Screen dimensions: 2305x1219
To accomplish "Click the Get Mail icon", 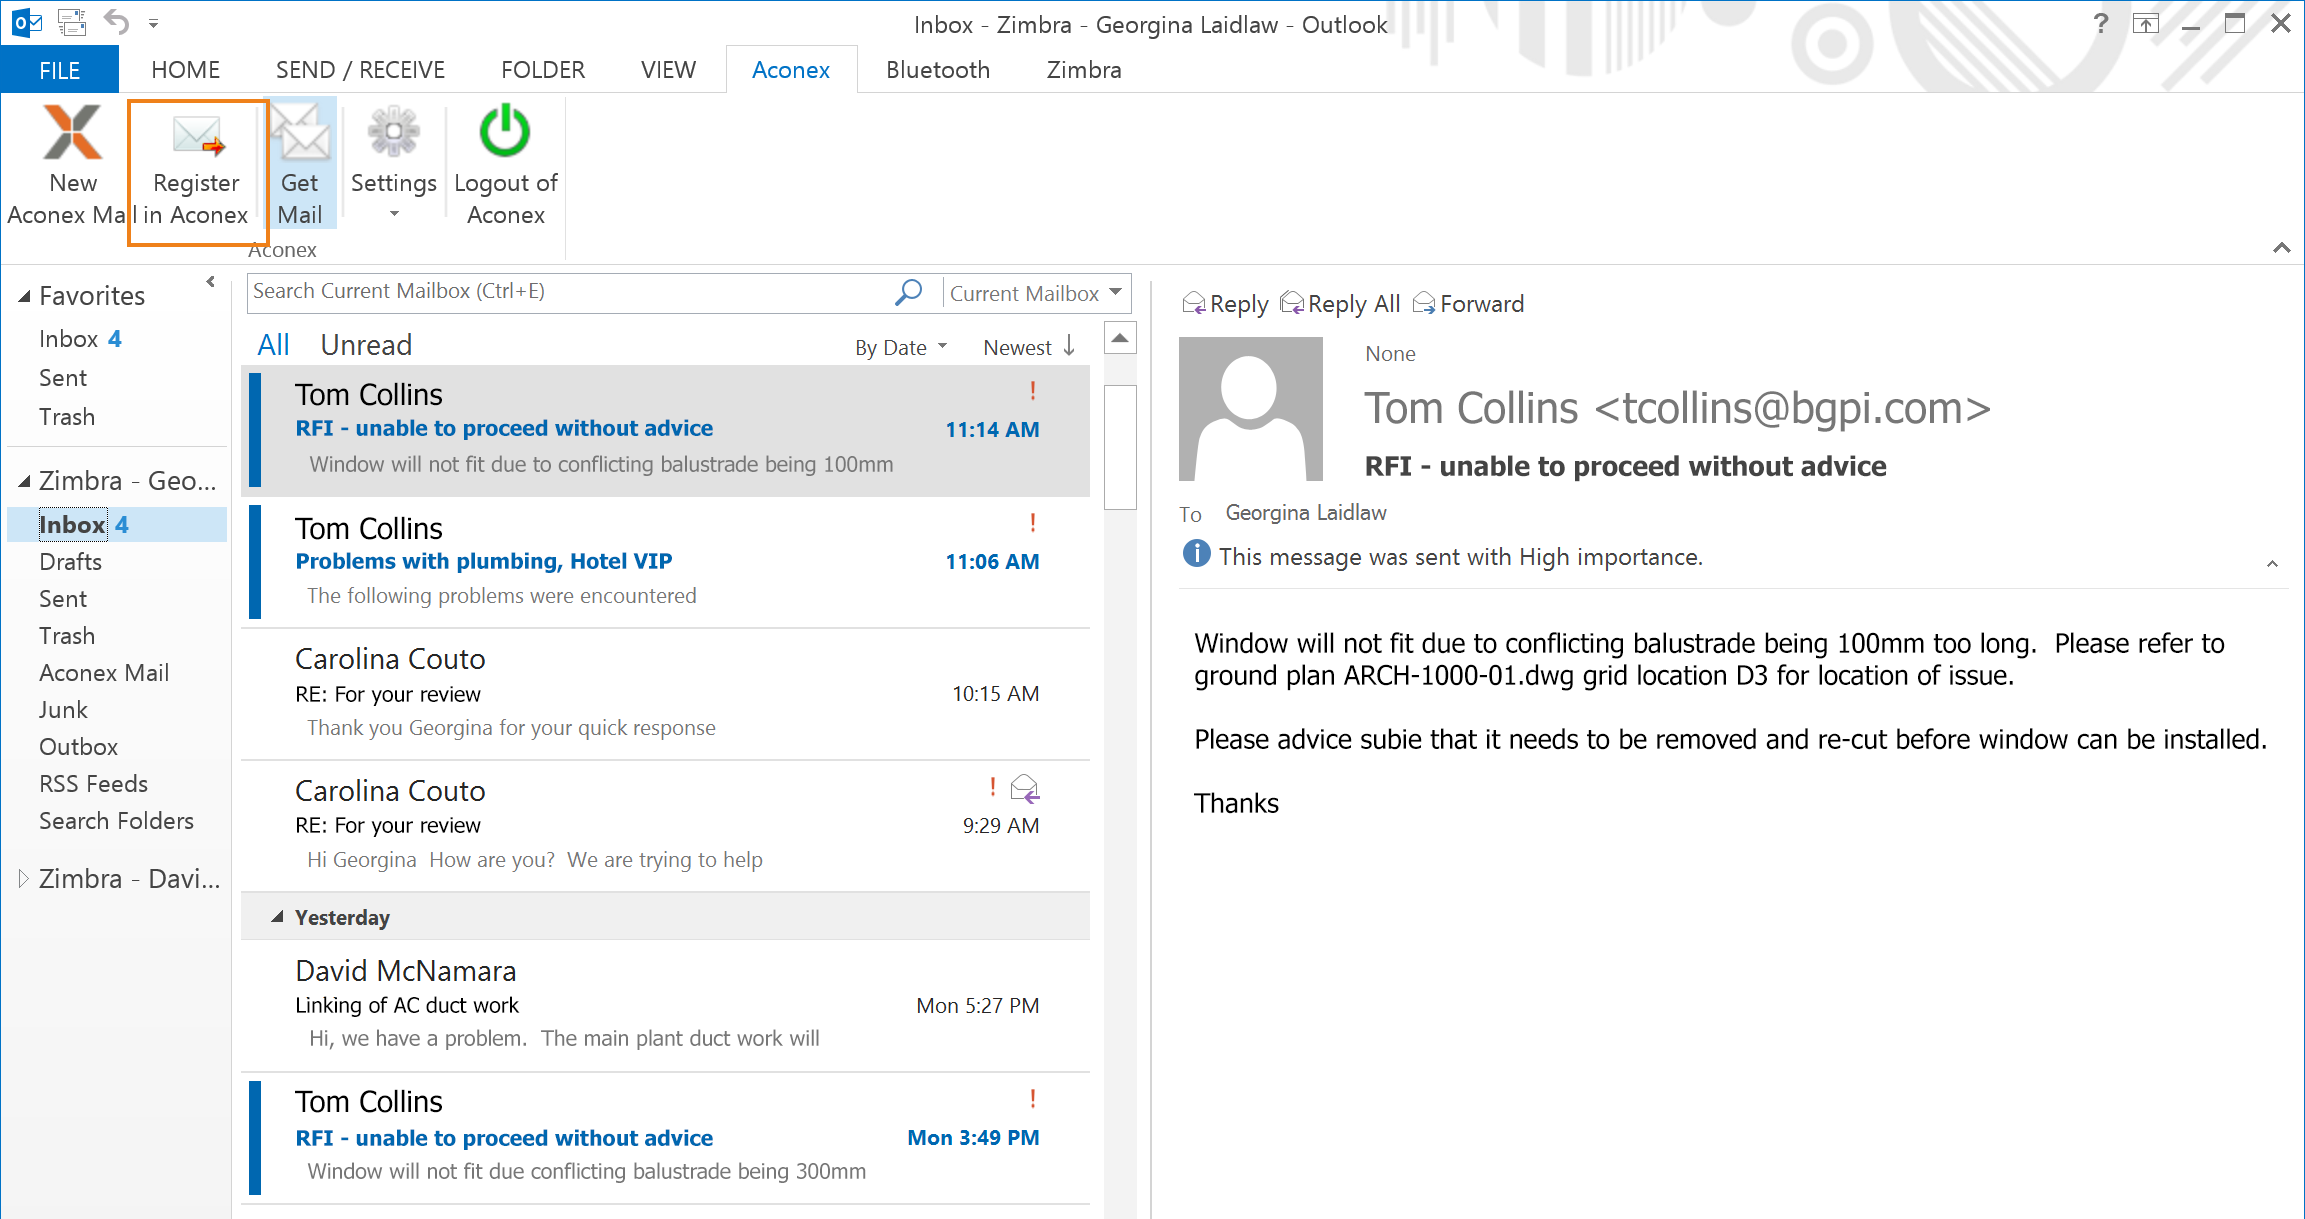I will pos(300,135).
